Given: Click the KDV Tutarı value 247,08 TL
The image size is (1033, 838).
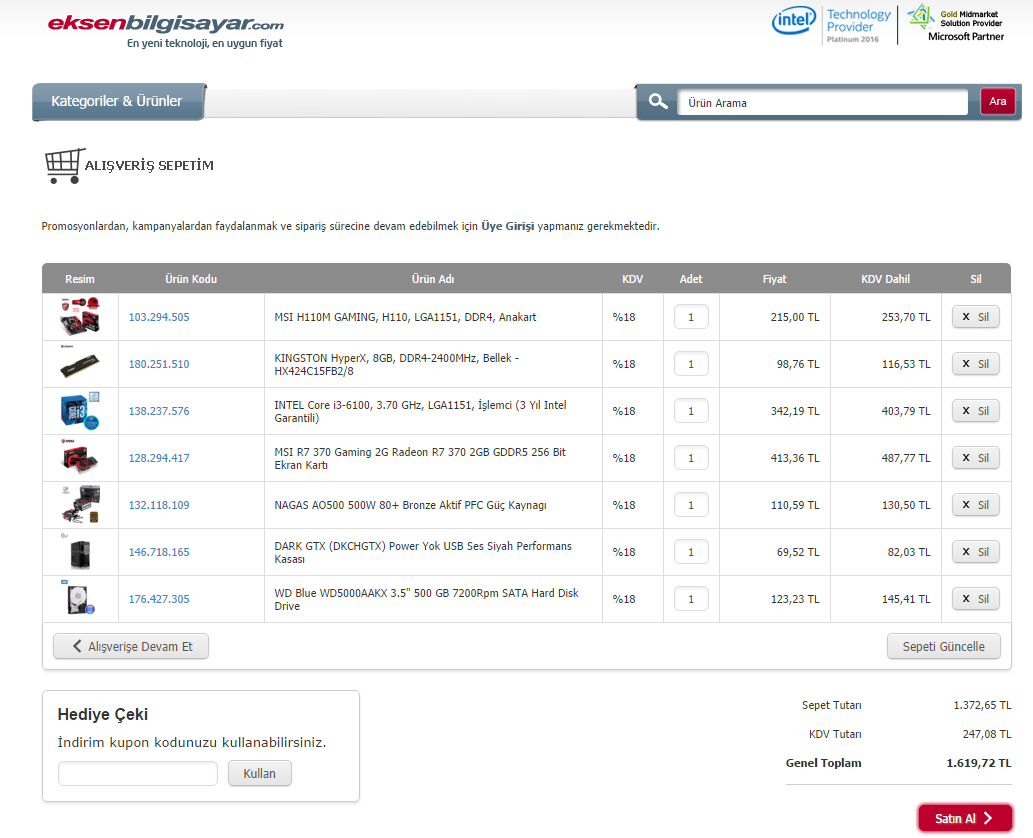Looking at the screenshot, I should point(987,734).
